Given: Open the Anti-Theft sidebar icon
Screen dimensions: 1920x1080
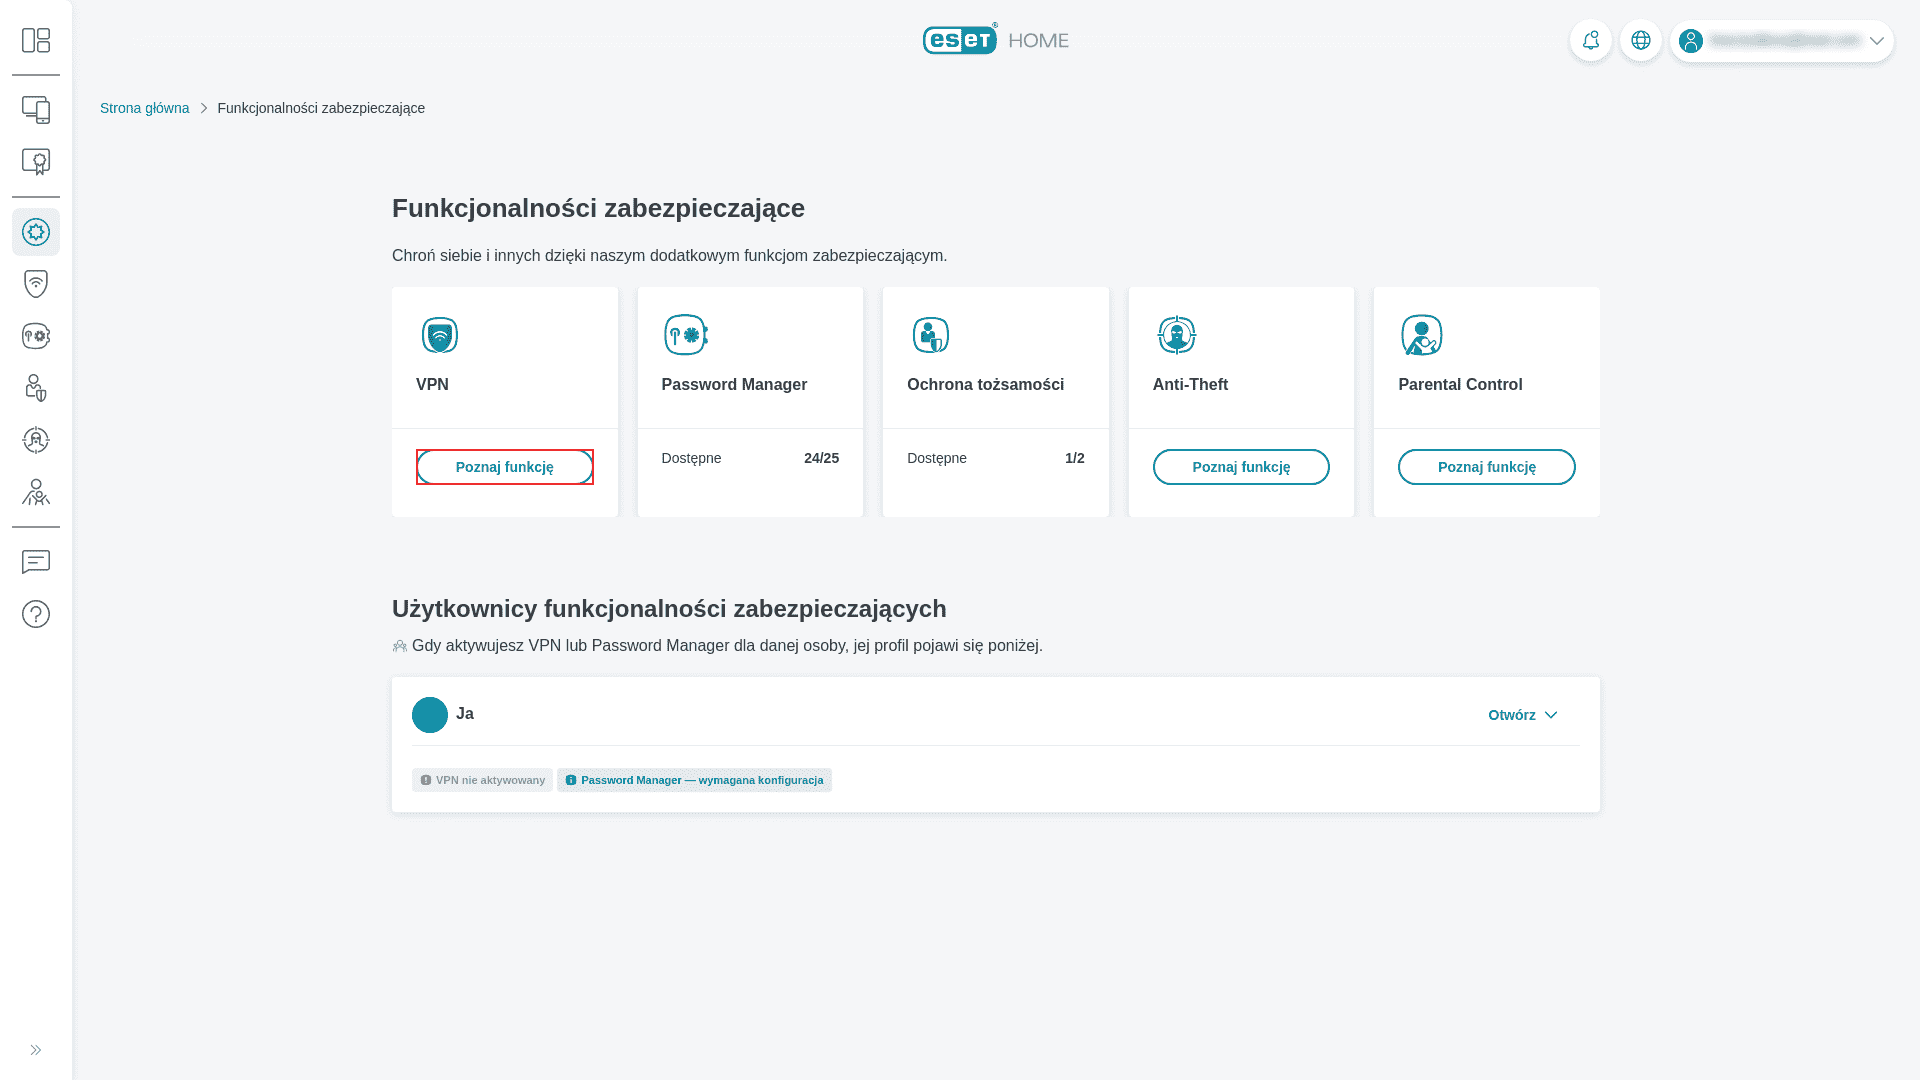Looking at the screenshot, I should [36, 440].
